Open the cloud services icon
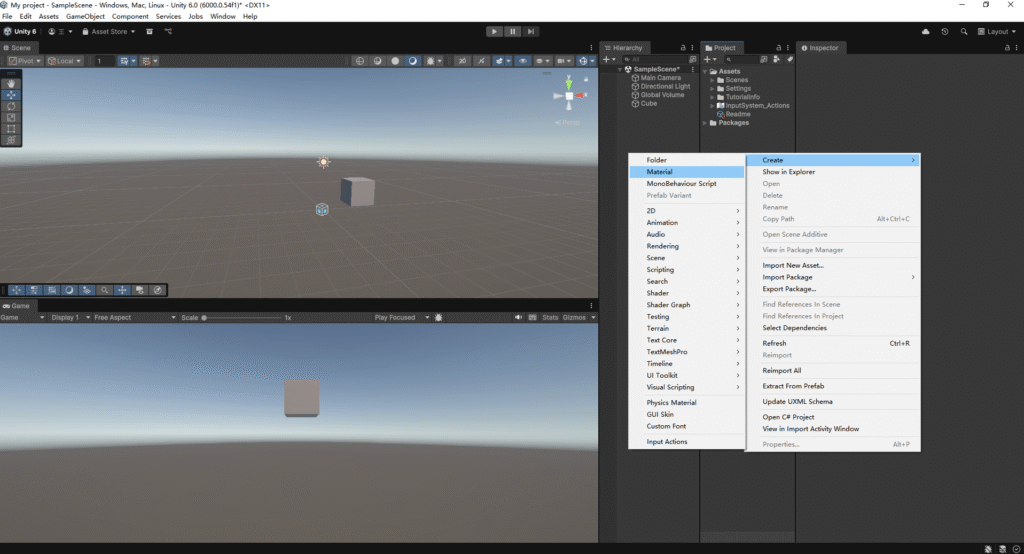 (x=925, y=31)
